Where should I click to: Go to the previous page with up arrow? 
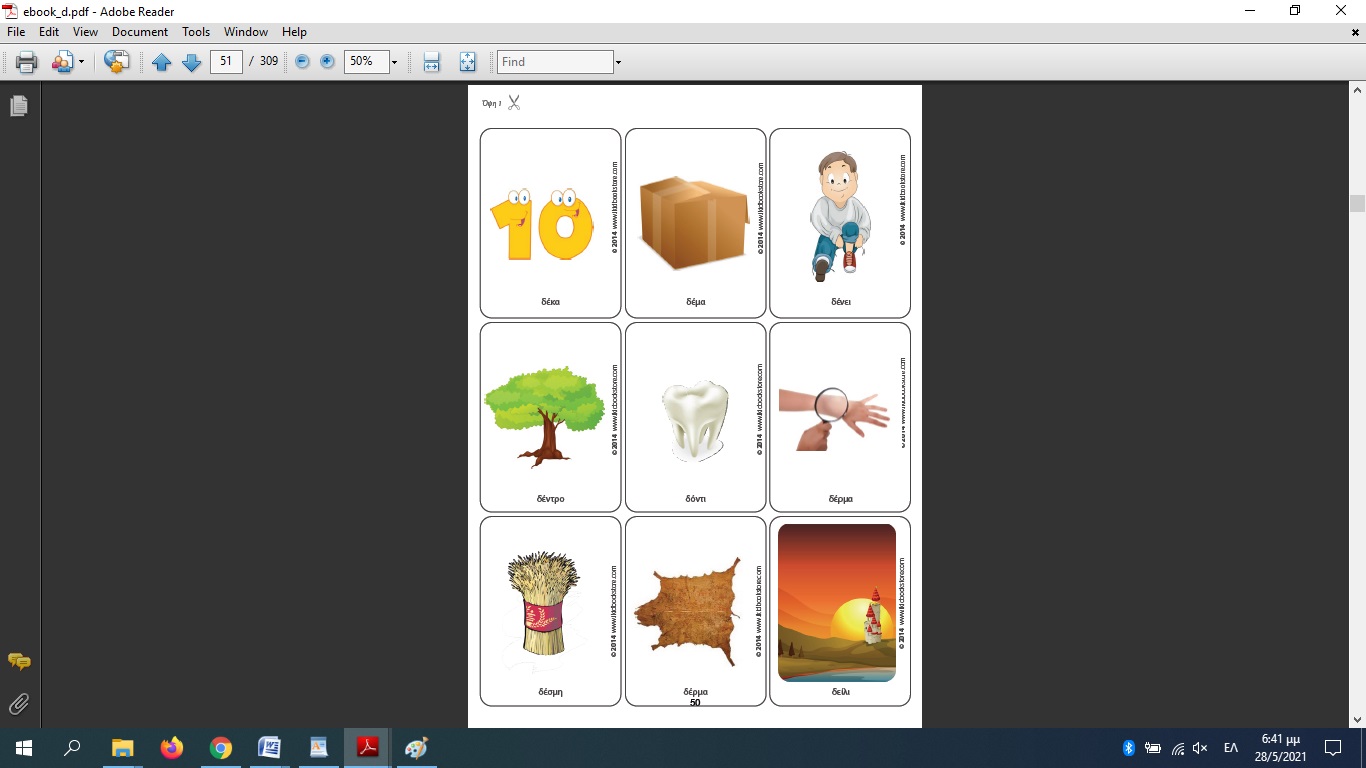161,62
